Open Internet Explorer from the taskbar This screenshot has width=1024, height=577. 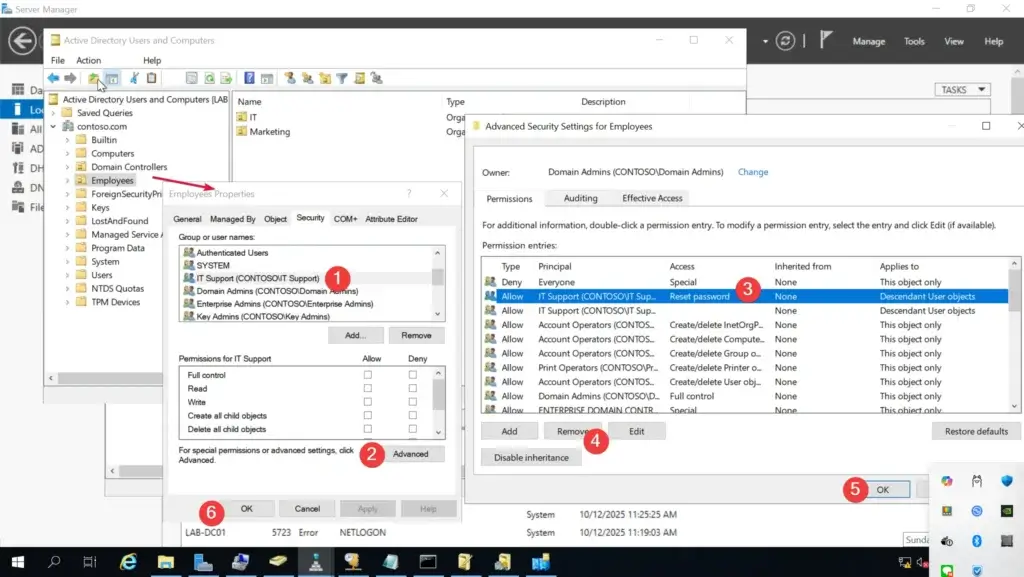coord(128,562)
